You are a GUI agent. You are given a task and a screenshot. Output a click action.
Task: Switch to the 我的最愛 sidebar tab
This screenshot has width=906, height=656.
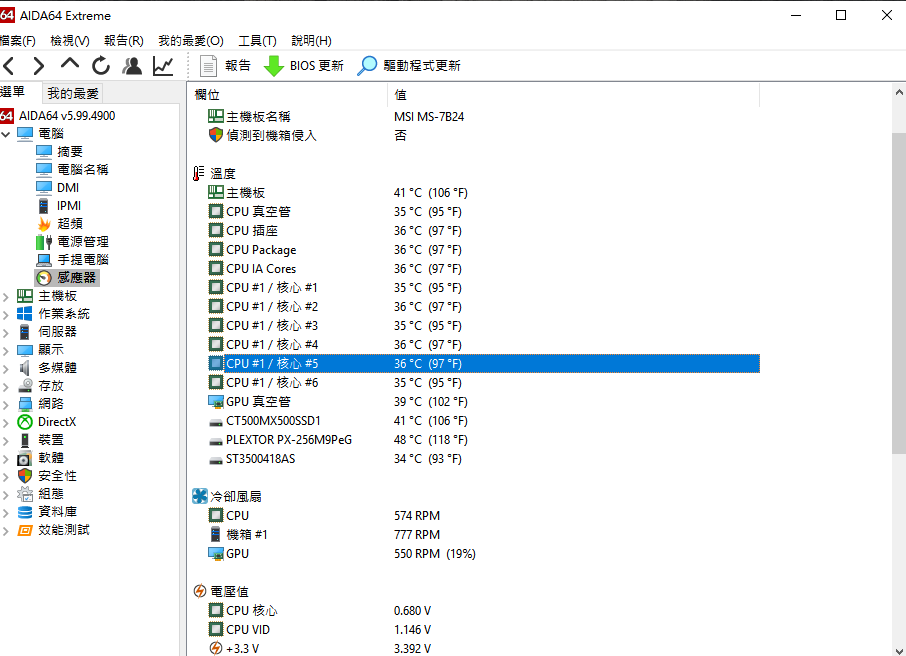click(73, 93)
